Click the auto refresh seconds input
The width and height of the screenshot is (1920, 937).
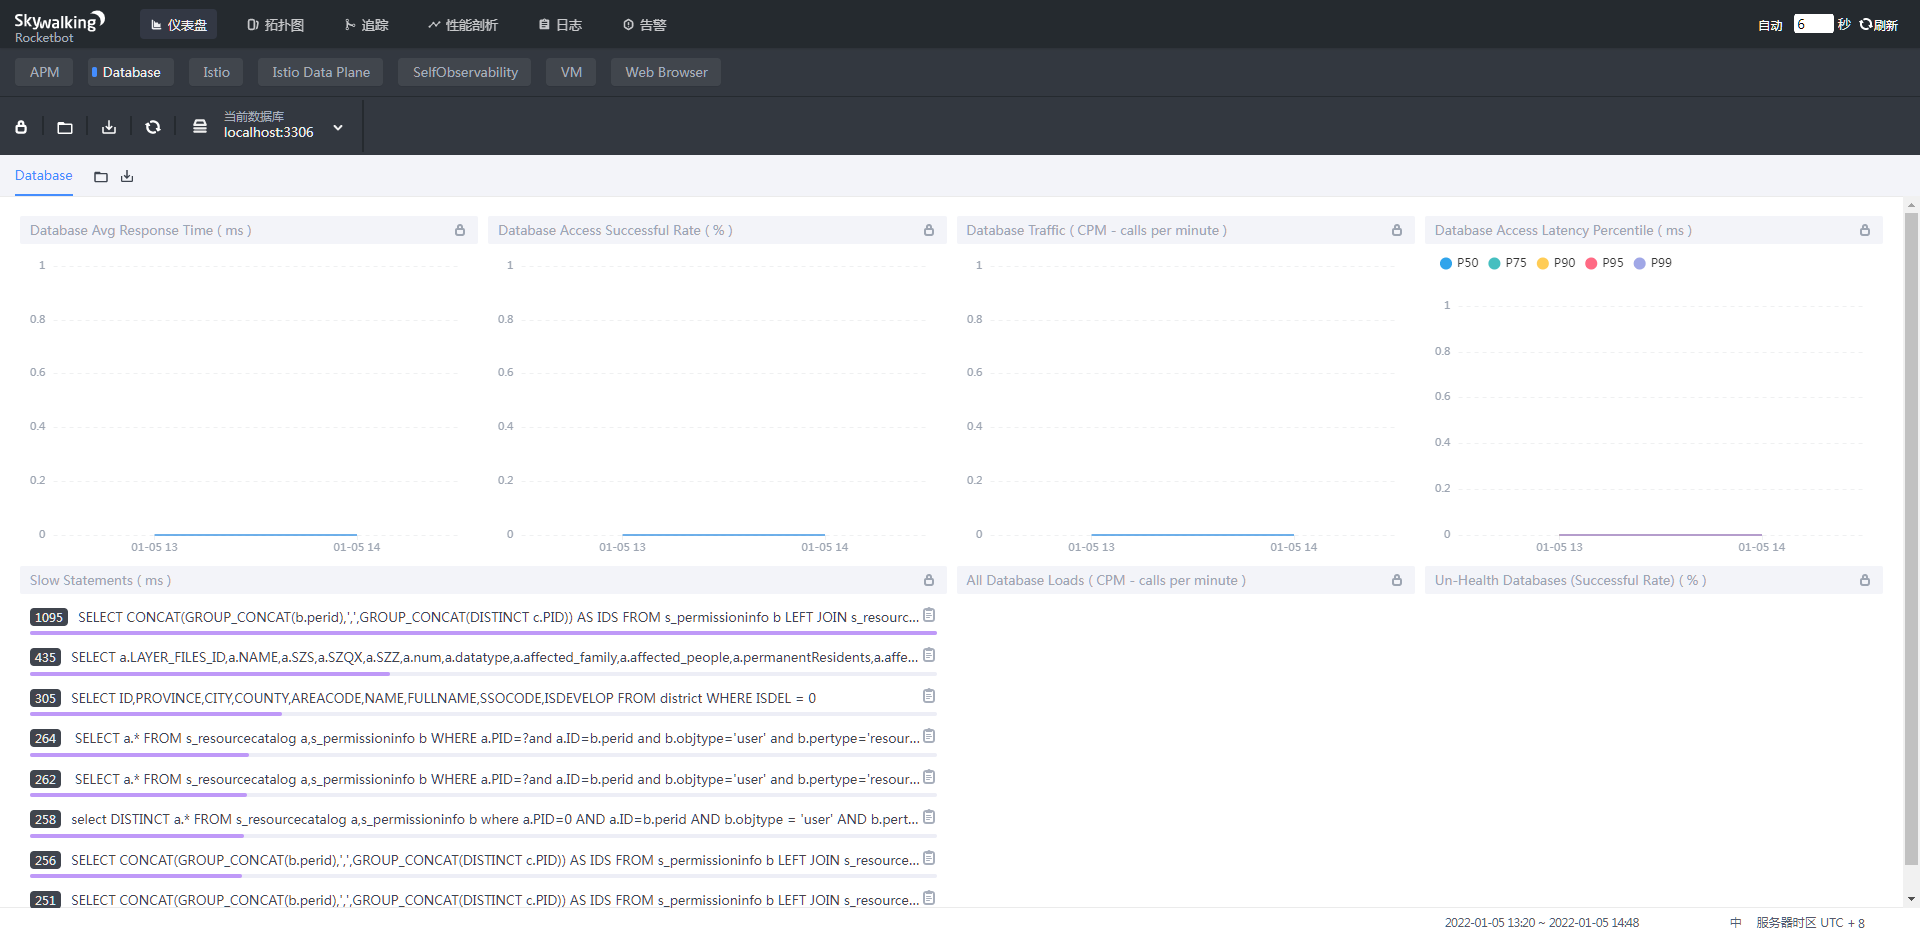(1813, 24)
